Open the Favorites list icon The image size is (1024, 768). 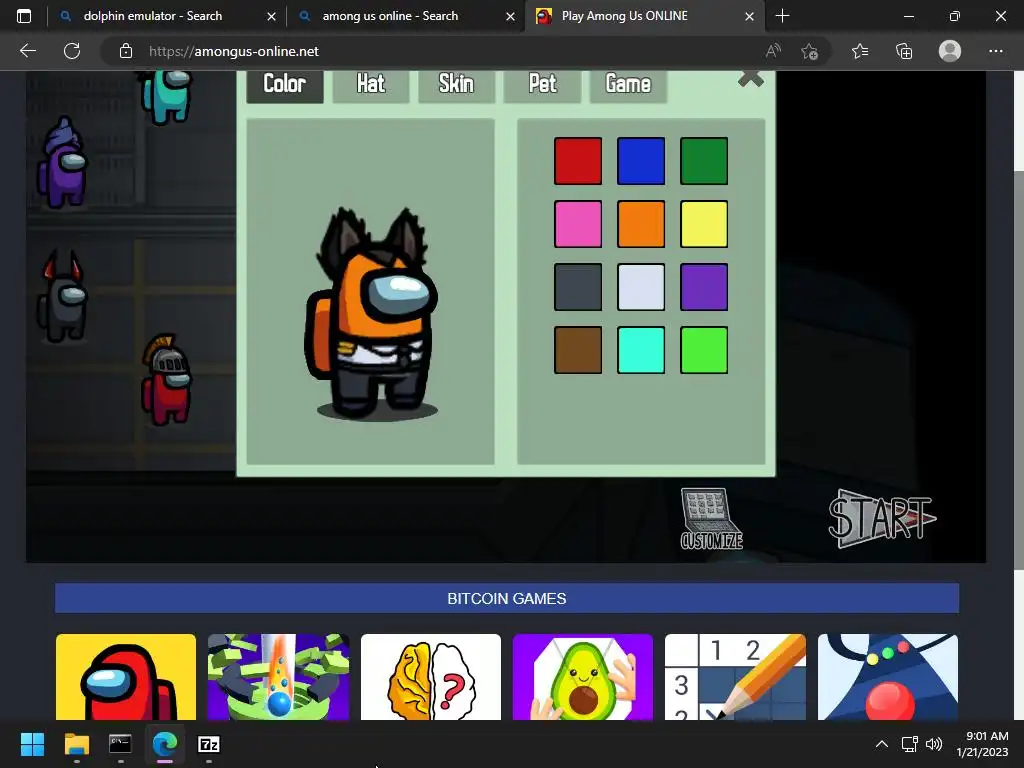point(860,51)
